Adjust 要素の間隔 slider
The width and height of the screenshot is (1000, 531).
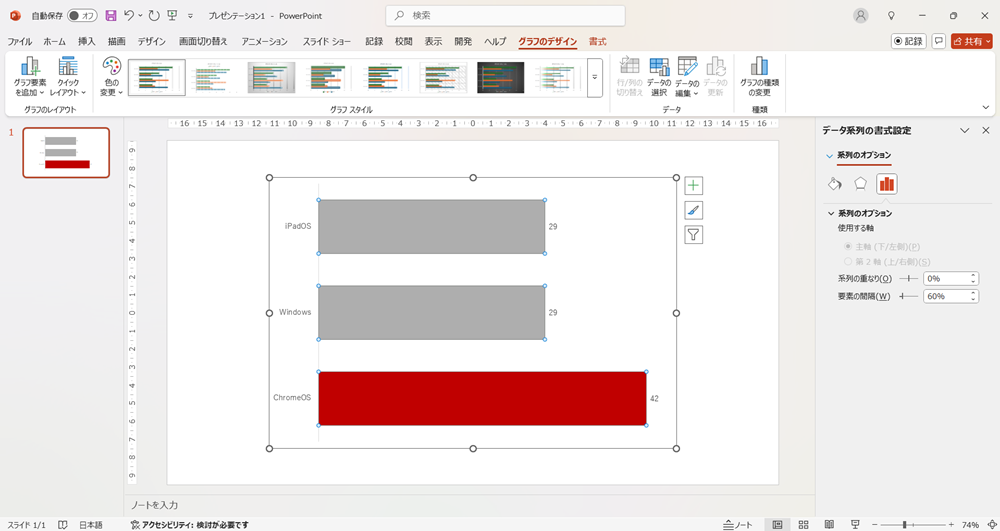908,296
